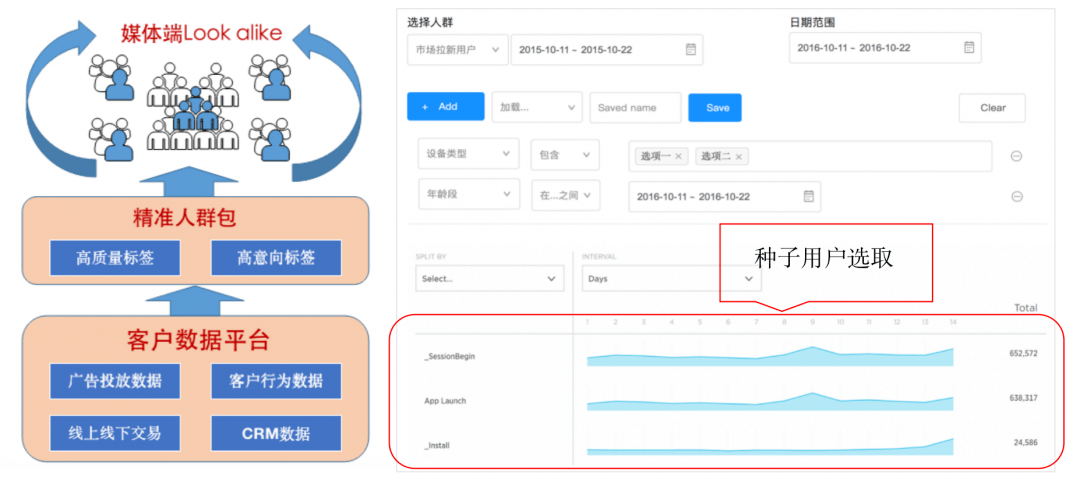Screen dimensions: 1080x477
Task: Click the _Install row label
Action: point(437,445)
